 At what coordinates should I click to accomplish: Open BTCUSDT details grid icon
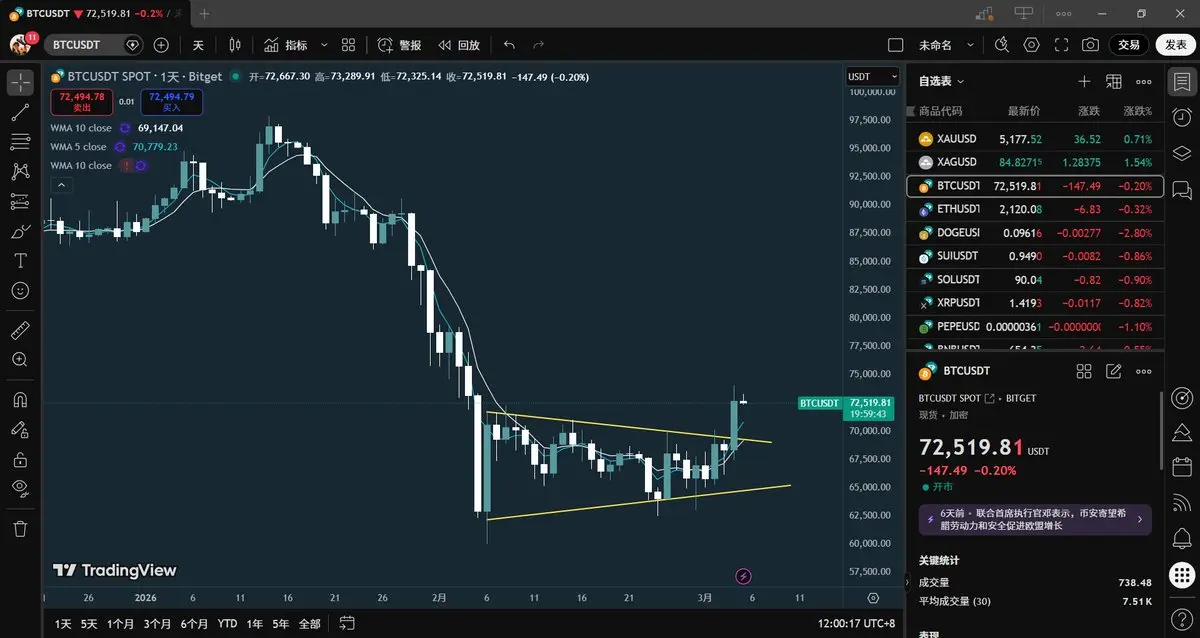point(1084,371)
